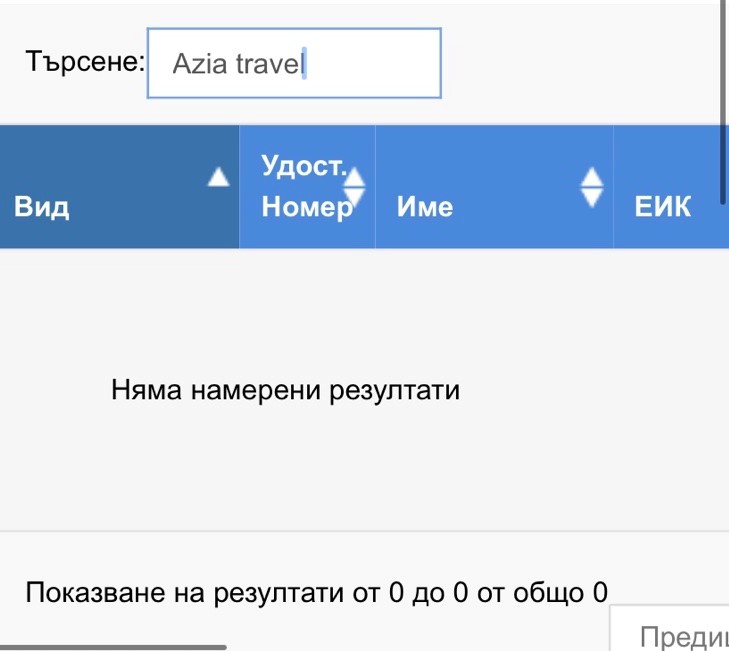Viewport: 729px width, 651px height.
Task: Select the ЕИК column header
Action: click(x=663, y=207)
